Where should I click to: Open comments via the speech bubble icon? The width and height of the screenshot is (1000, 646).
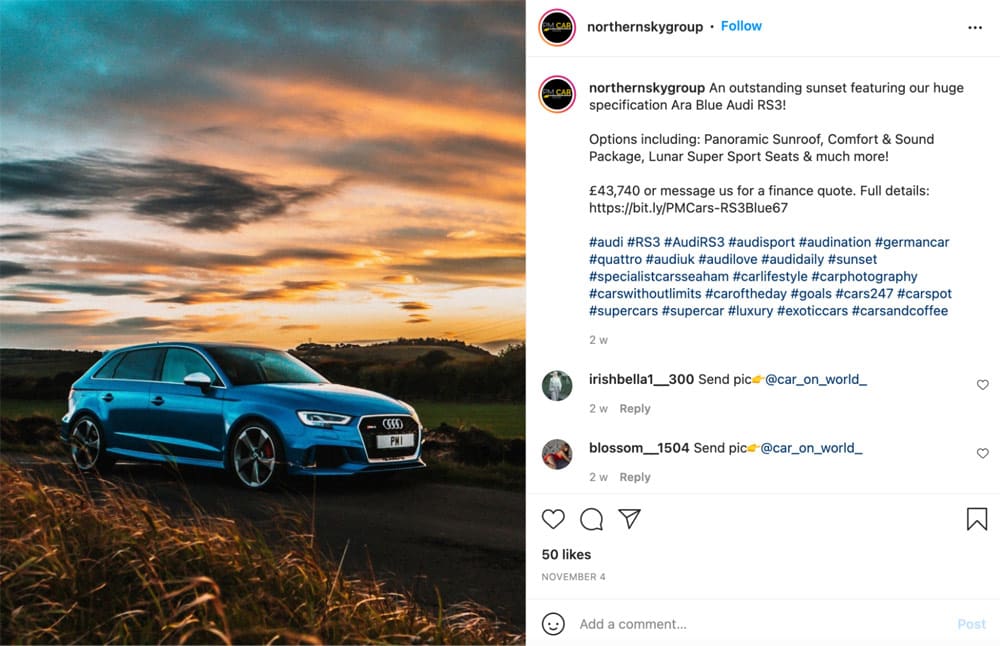tap(591, 519)
